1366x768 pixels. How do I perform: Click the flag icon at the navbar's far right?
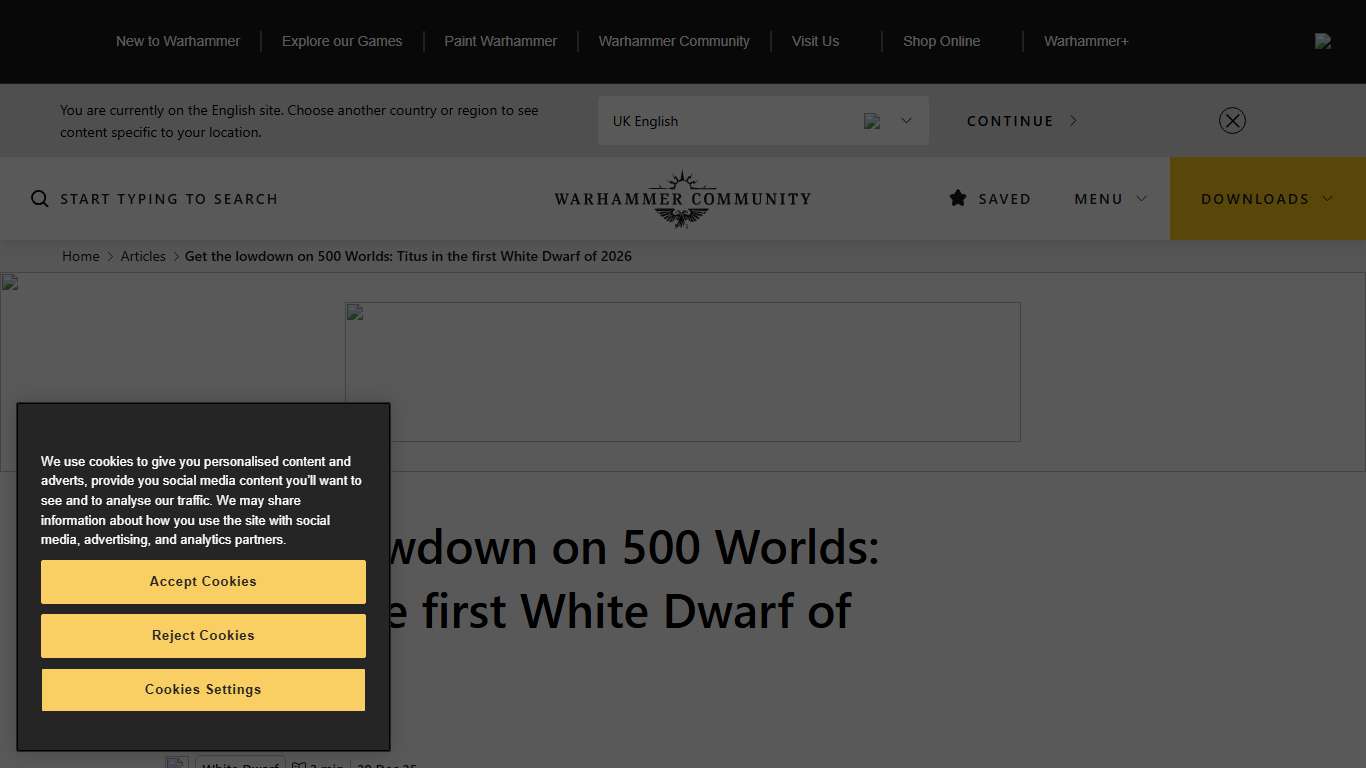(1322, 41)
